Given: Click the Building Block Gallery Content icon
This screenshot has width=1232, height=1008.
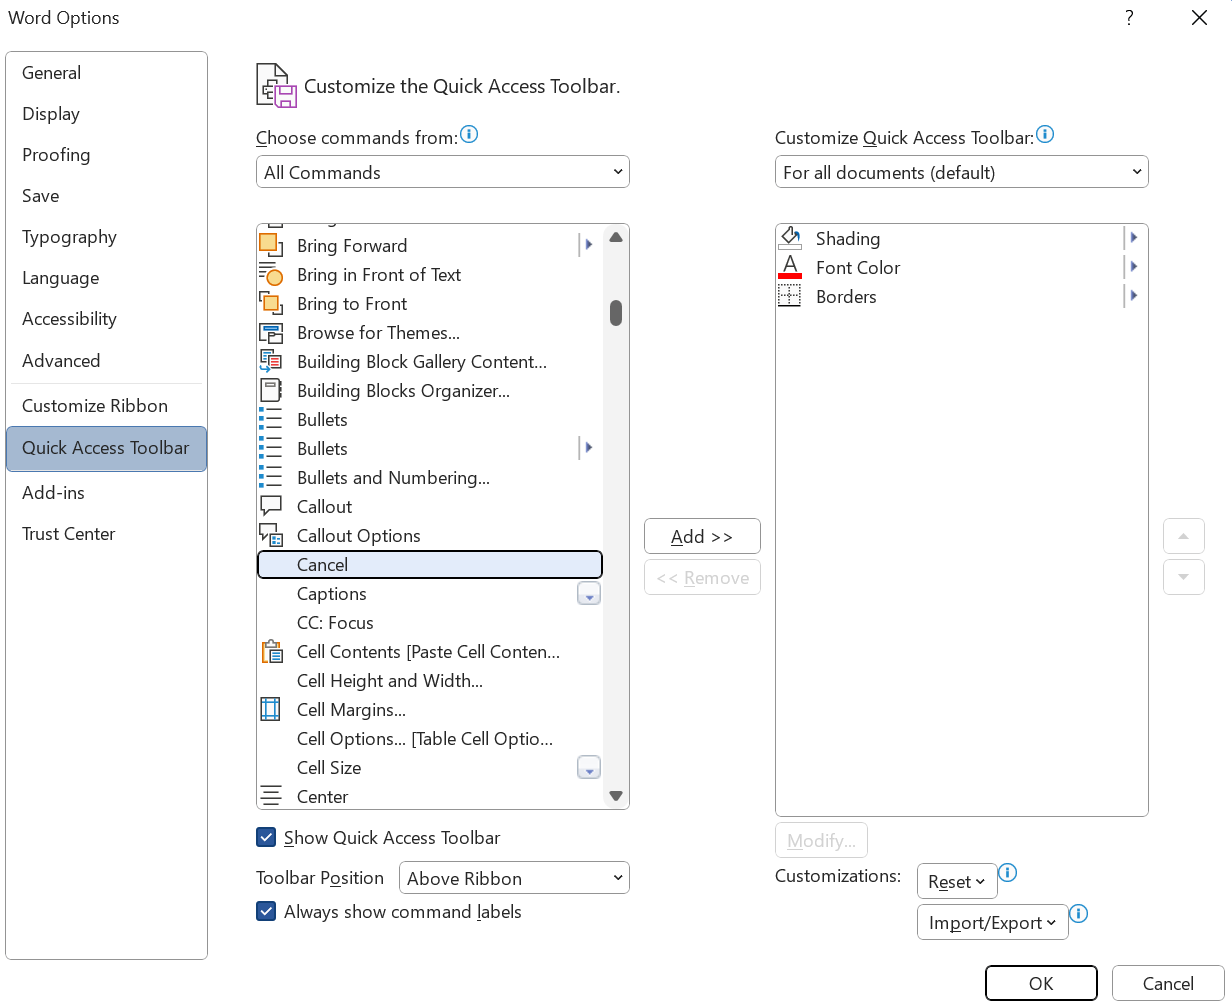Looking at the screenshot, I should point(271,361).
